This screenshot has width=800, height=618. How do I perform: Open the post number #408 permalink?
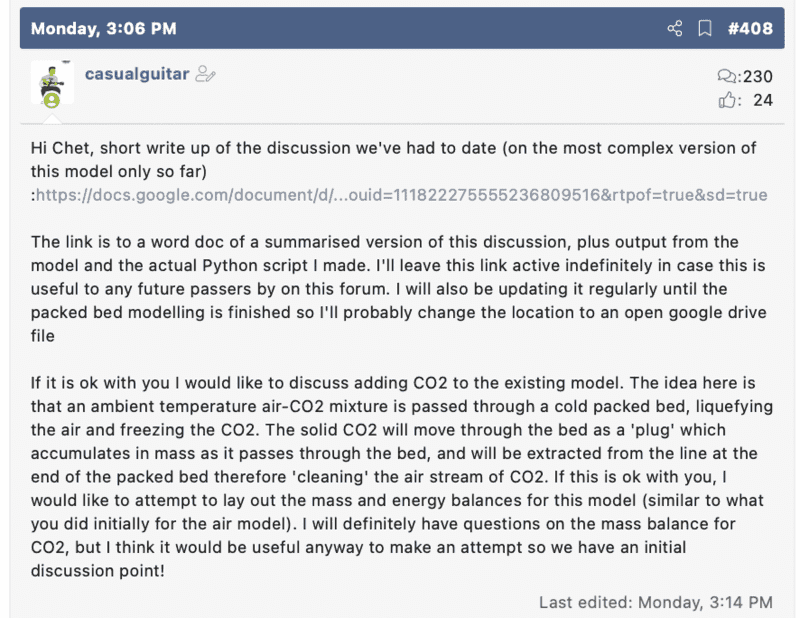[749, 29]
